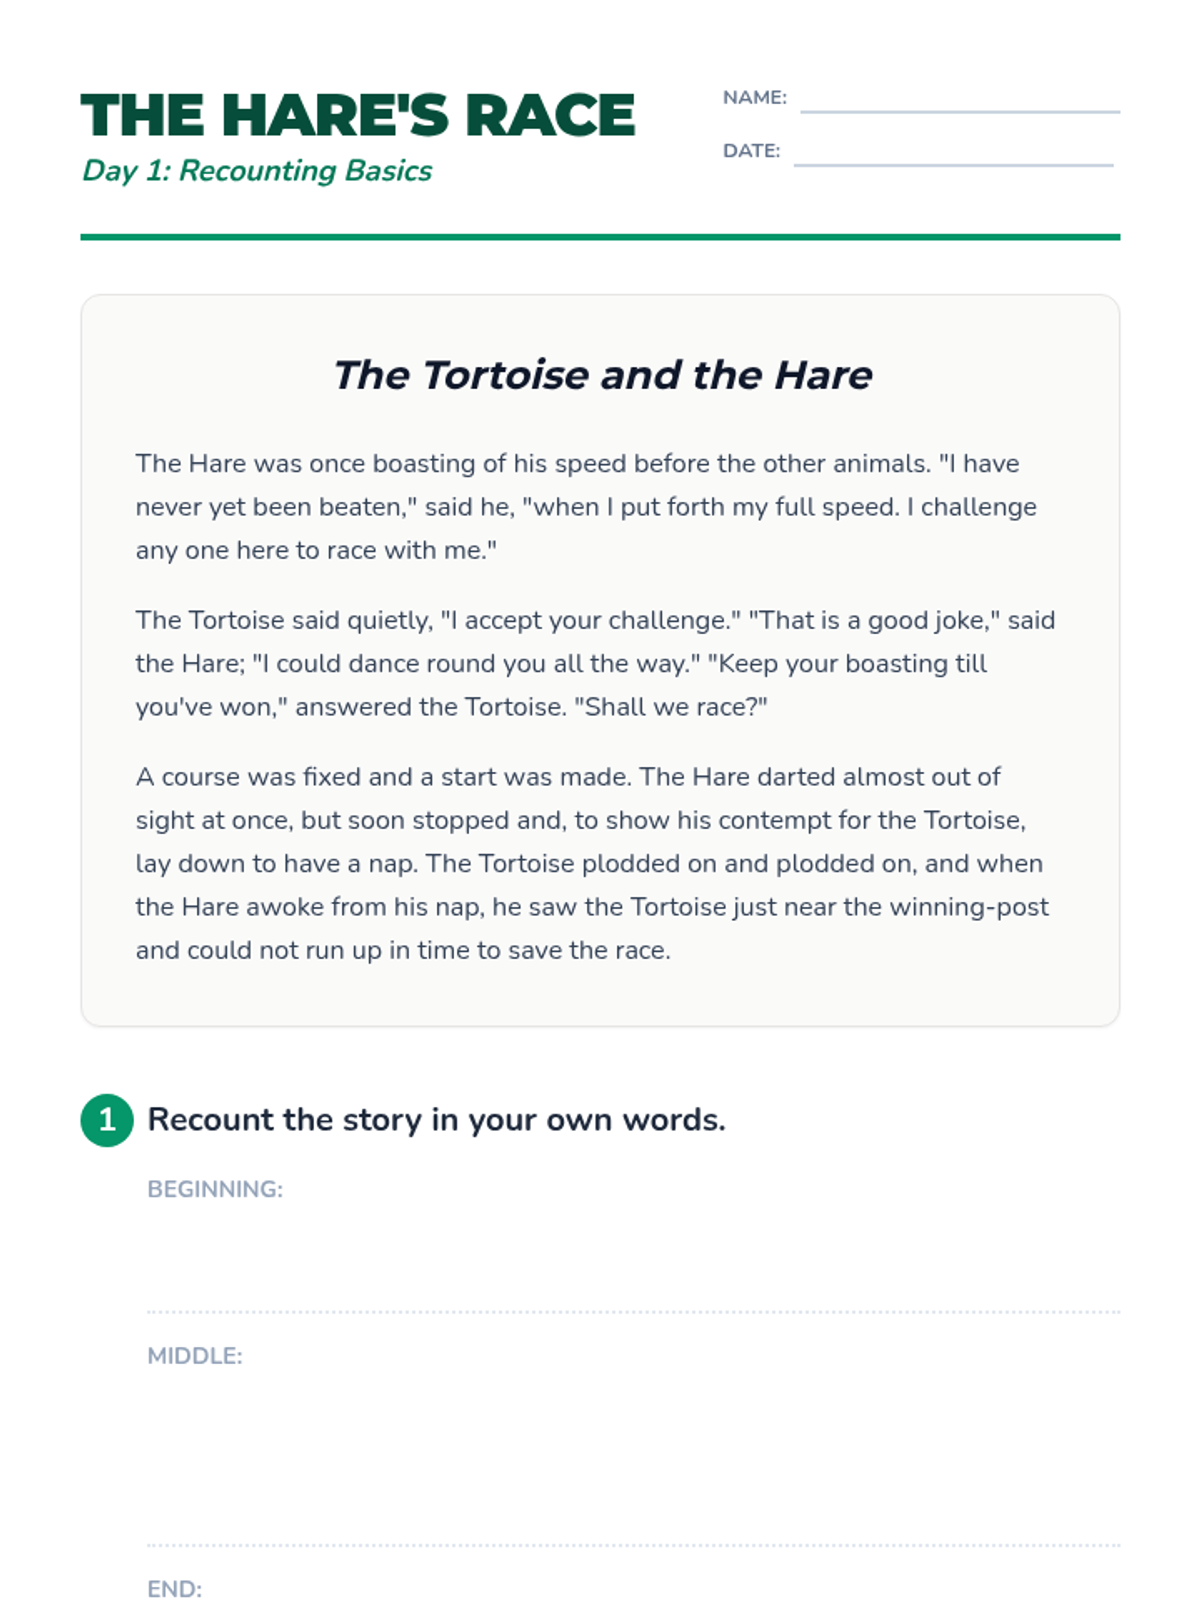Click the DATE: label text
This screenshot has height=1600, width=1200.
click(752, 151)
